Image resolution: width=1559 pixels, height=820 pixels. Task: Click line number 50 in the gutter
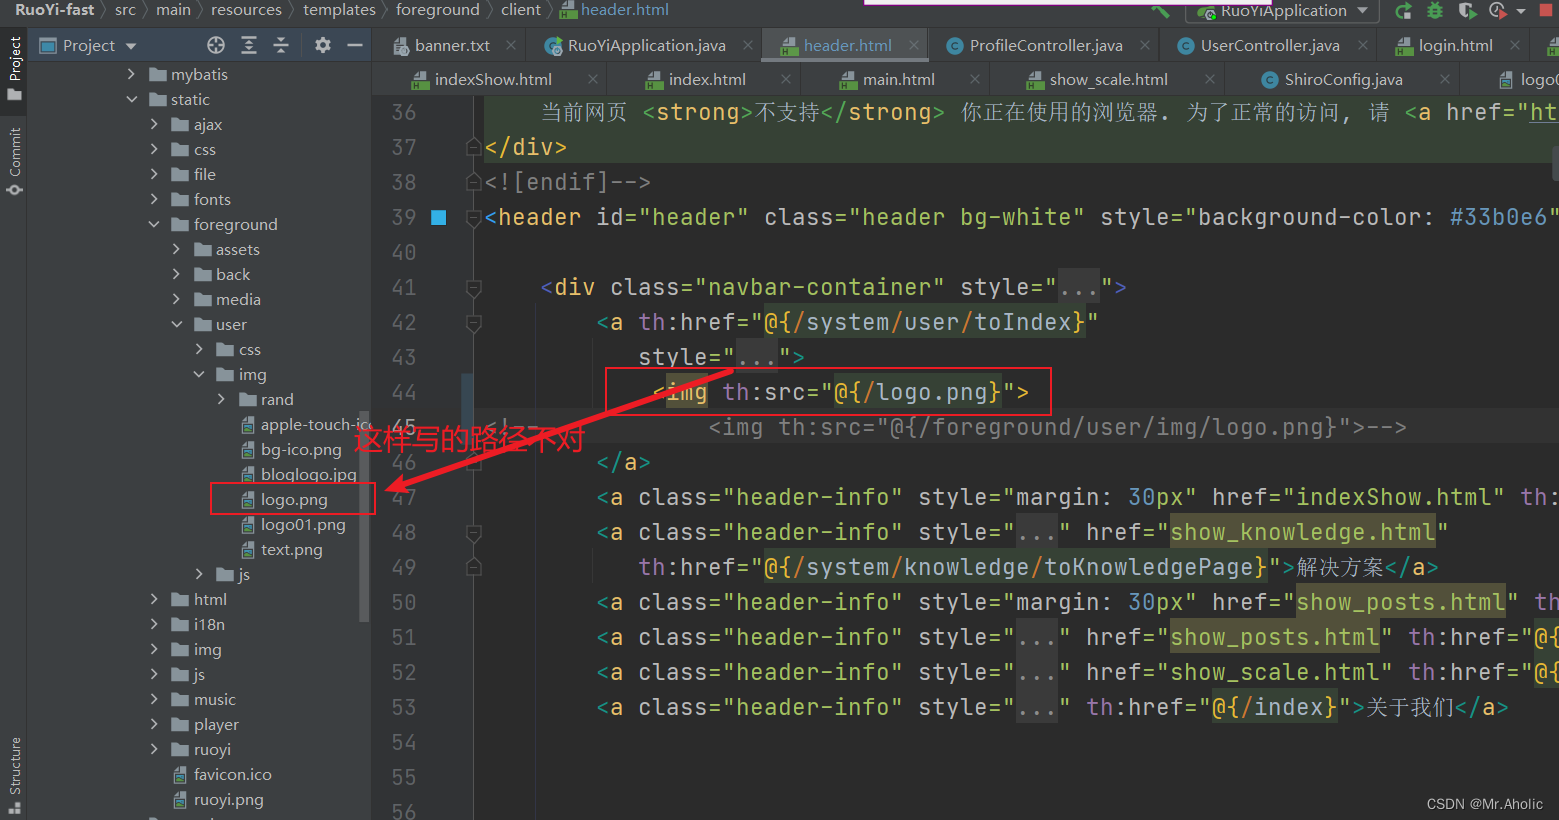tap(404, 602)
